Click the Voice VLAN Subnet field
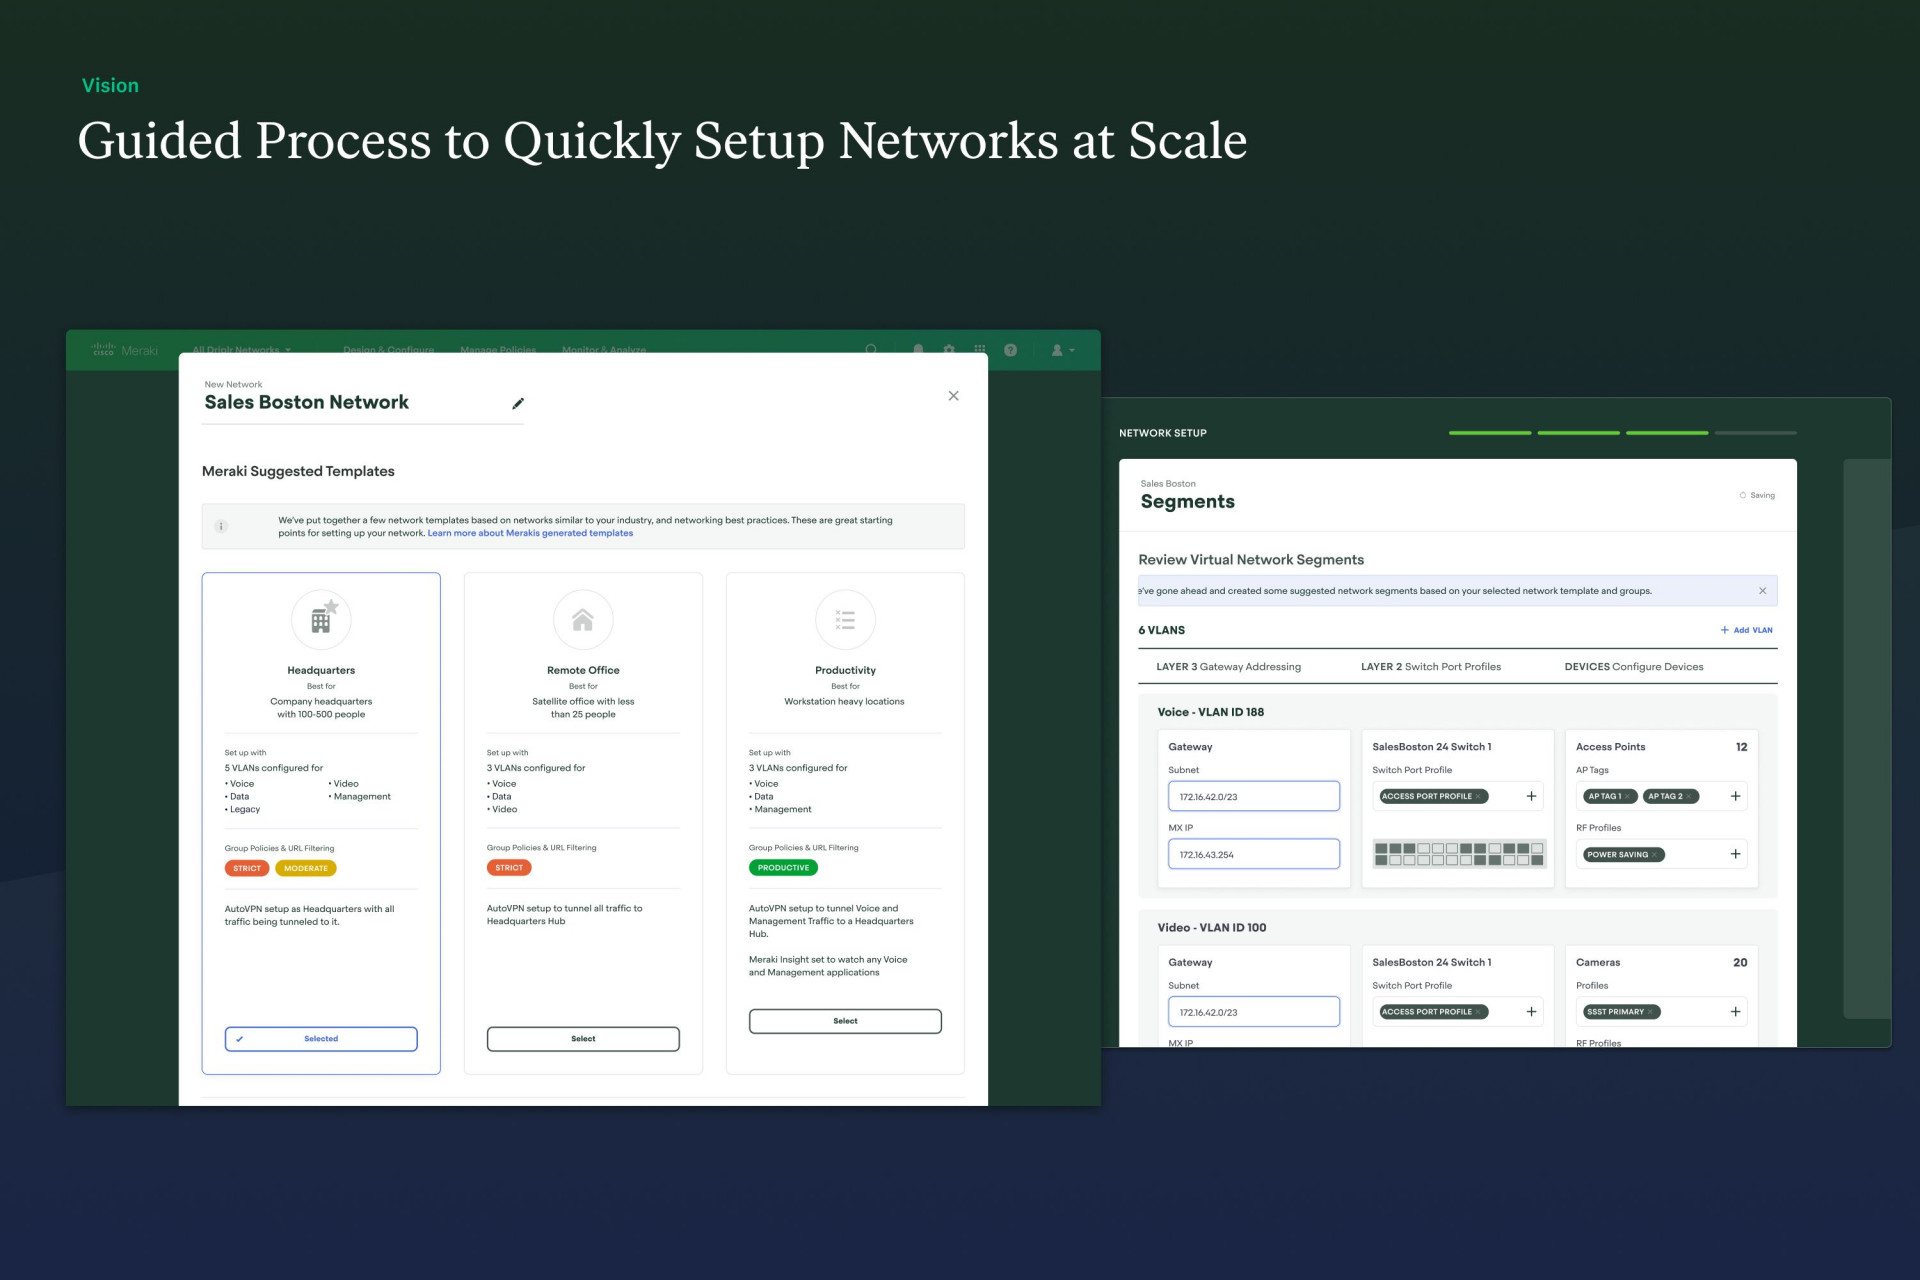Screen dimensions: 1920x1280 [1254, 797]
